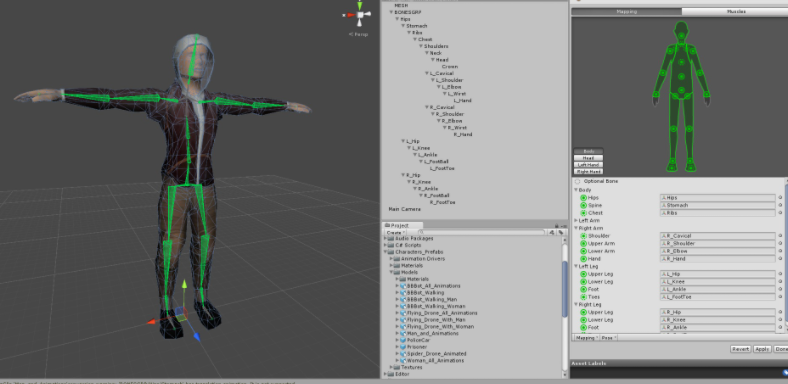Click search-by-type icon in Project panel
Screen dimensions: 788x384
point(551,232)
